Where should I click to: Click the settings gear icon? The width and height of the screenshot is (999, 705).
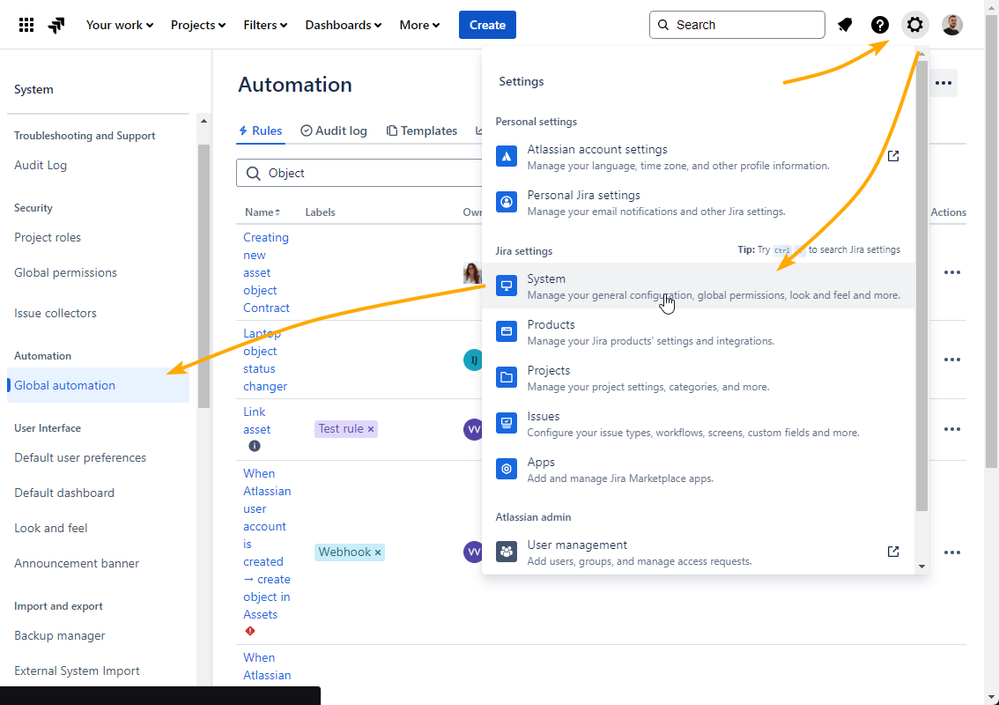[915, 25]
